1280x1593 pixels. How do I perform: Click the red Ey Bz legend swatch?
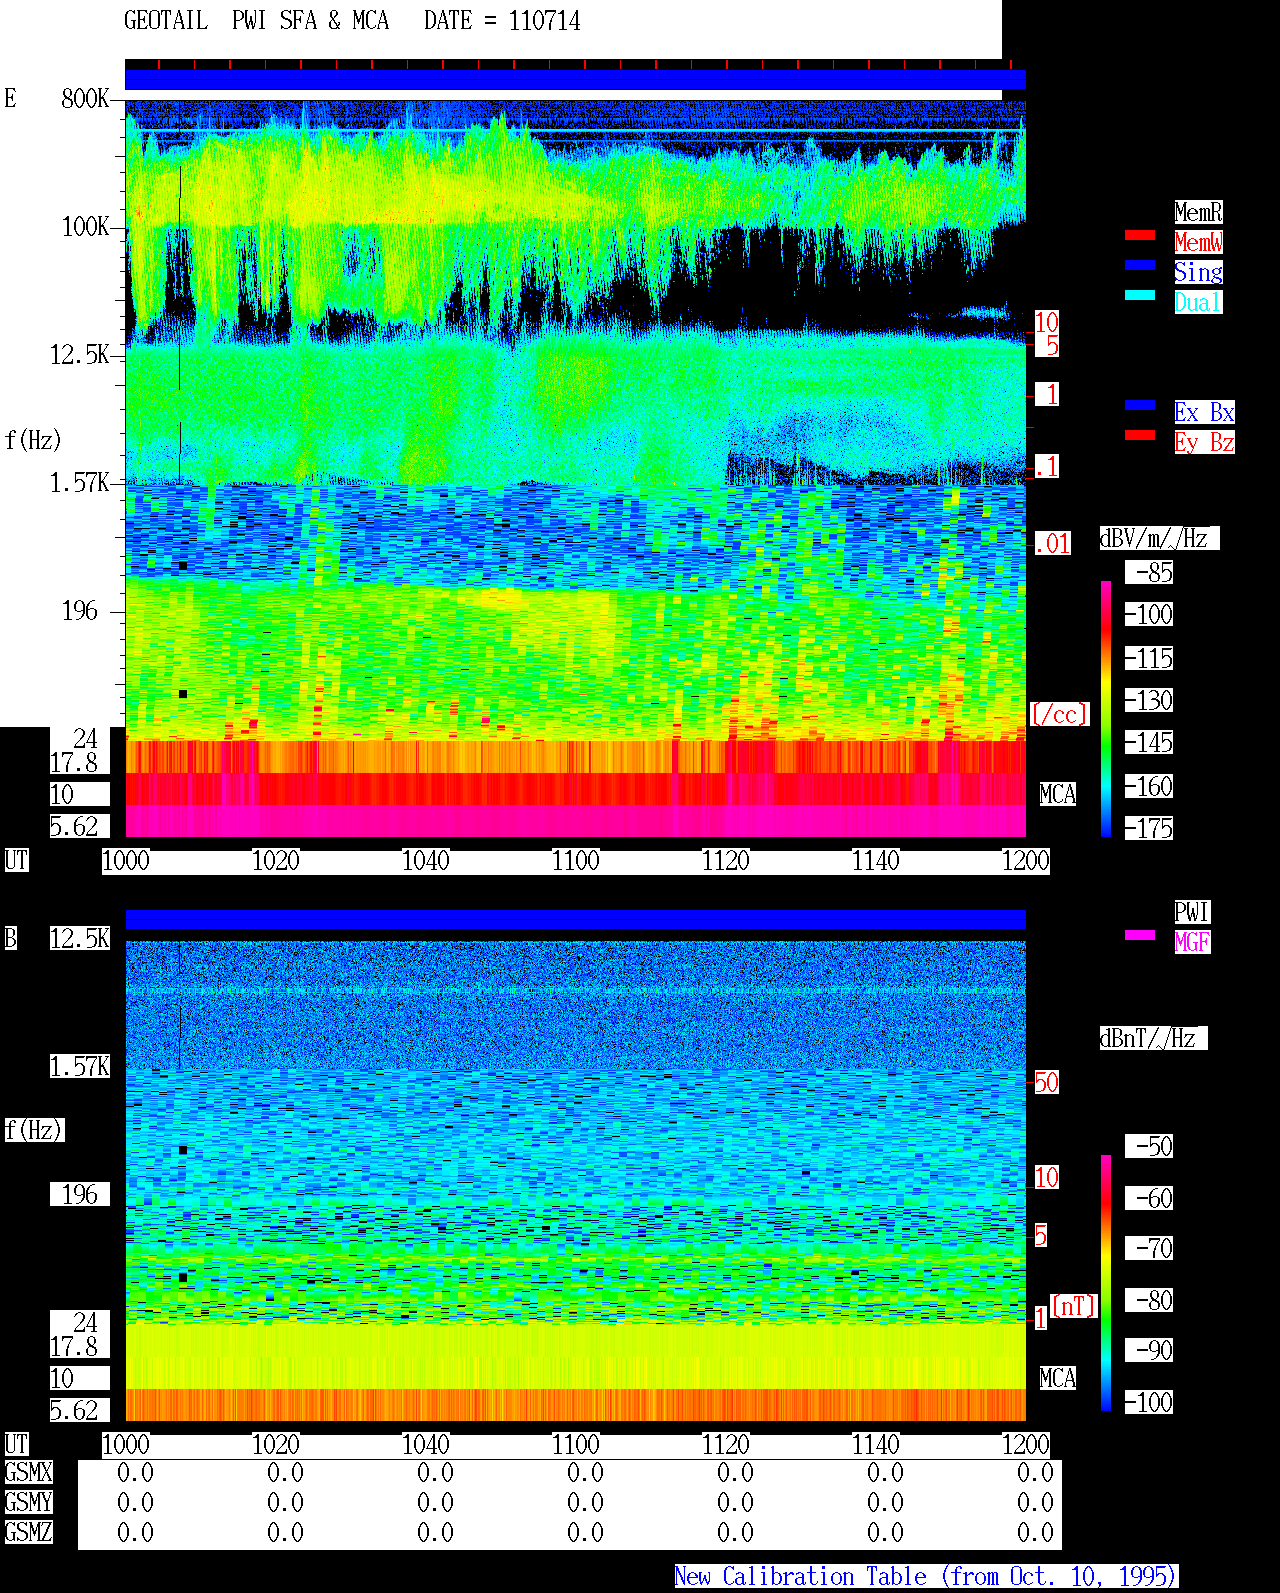pos(1140,435)
